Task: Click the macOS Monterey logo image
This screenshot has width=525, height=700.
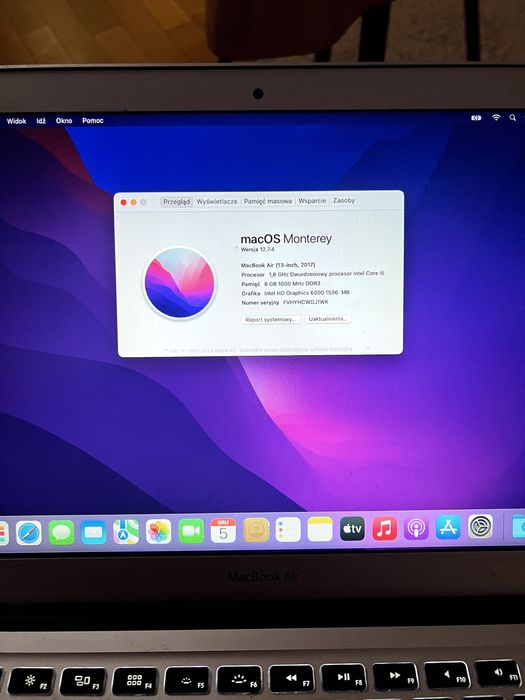Action: click(179, 283)
